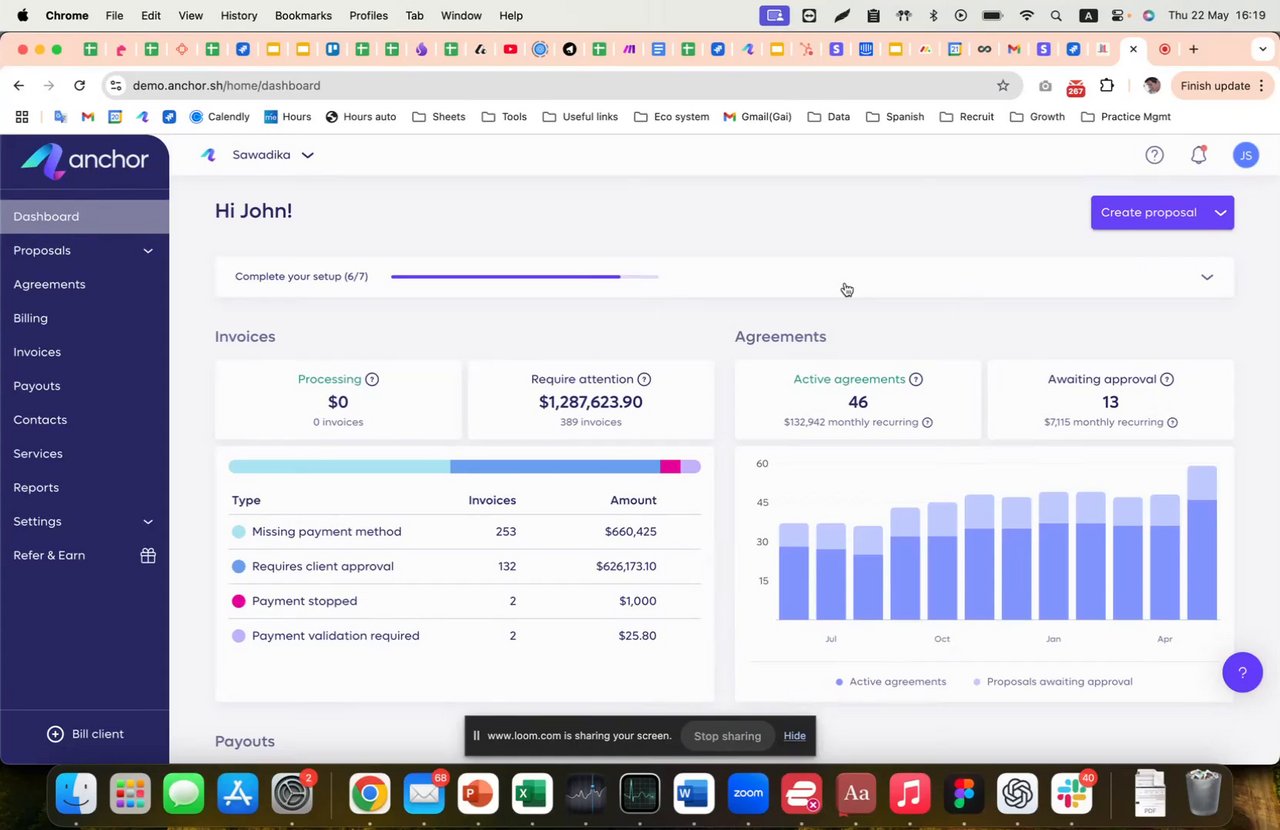Viewport: 1280px width, 830px height.
Task: Click the blue Missing payment method swatch
Action: [x=238, y=532]
